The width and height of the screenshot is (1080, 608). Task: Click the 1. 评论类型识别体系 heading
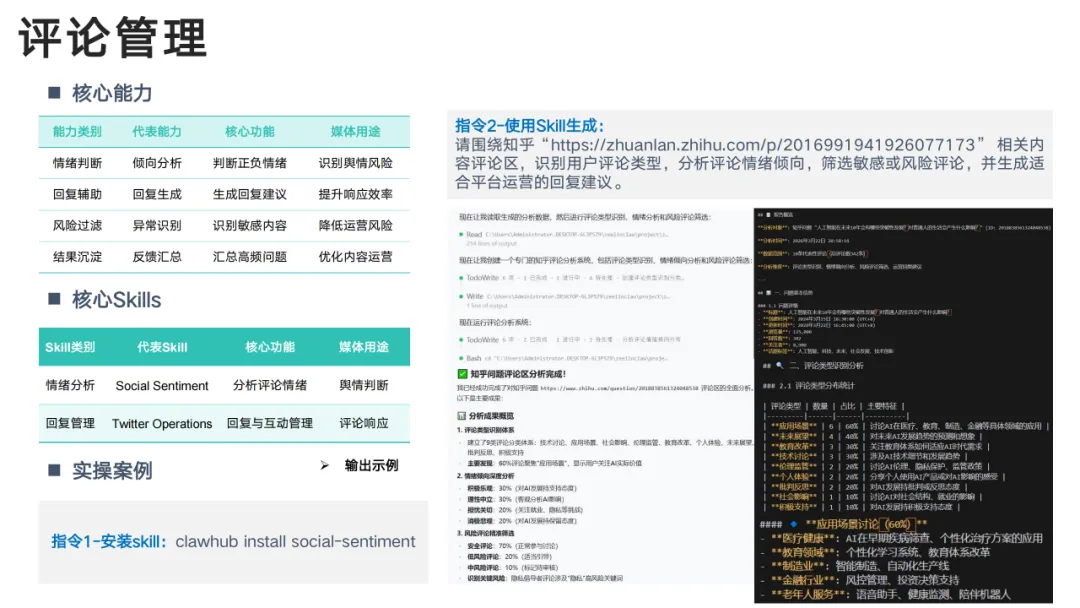[486, 430]
